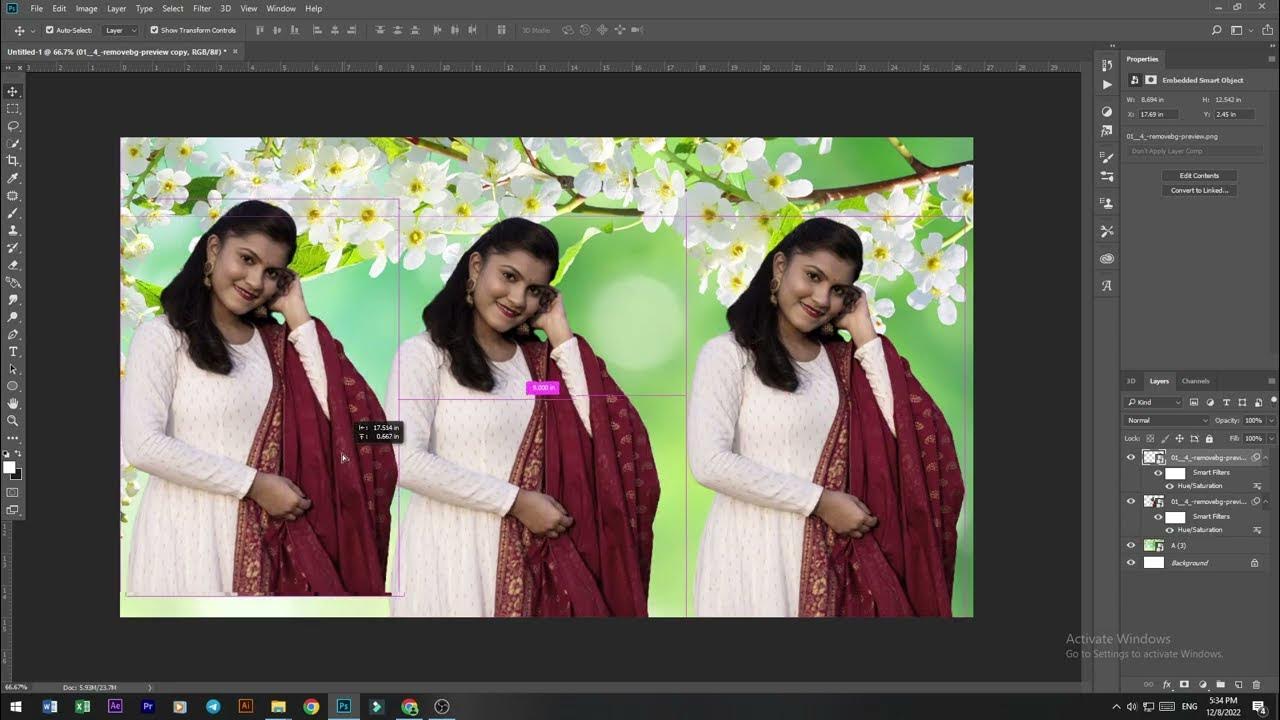
Task: Select the Eraser tool
Action: tap(13, 265)
